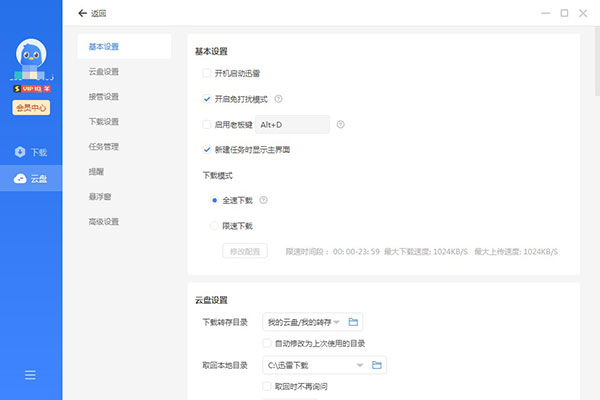
Task: Browse folder for 下载转存目录
Action: (353, 322)
